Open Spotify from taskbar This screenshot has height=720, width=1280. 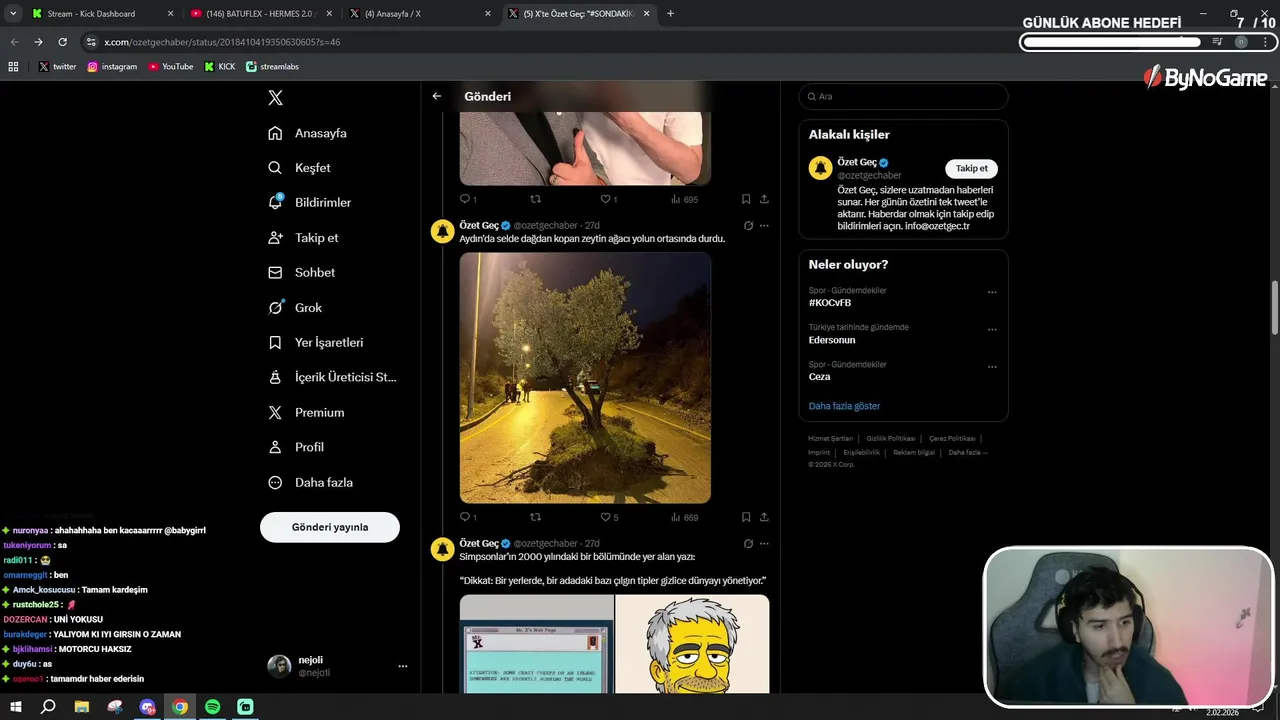pos(212,707)
